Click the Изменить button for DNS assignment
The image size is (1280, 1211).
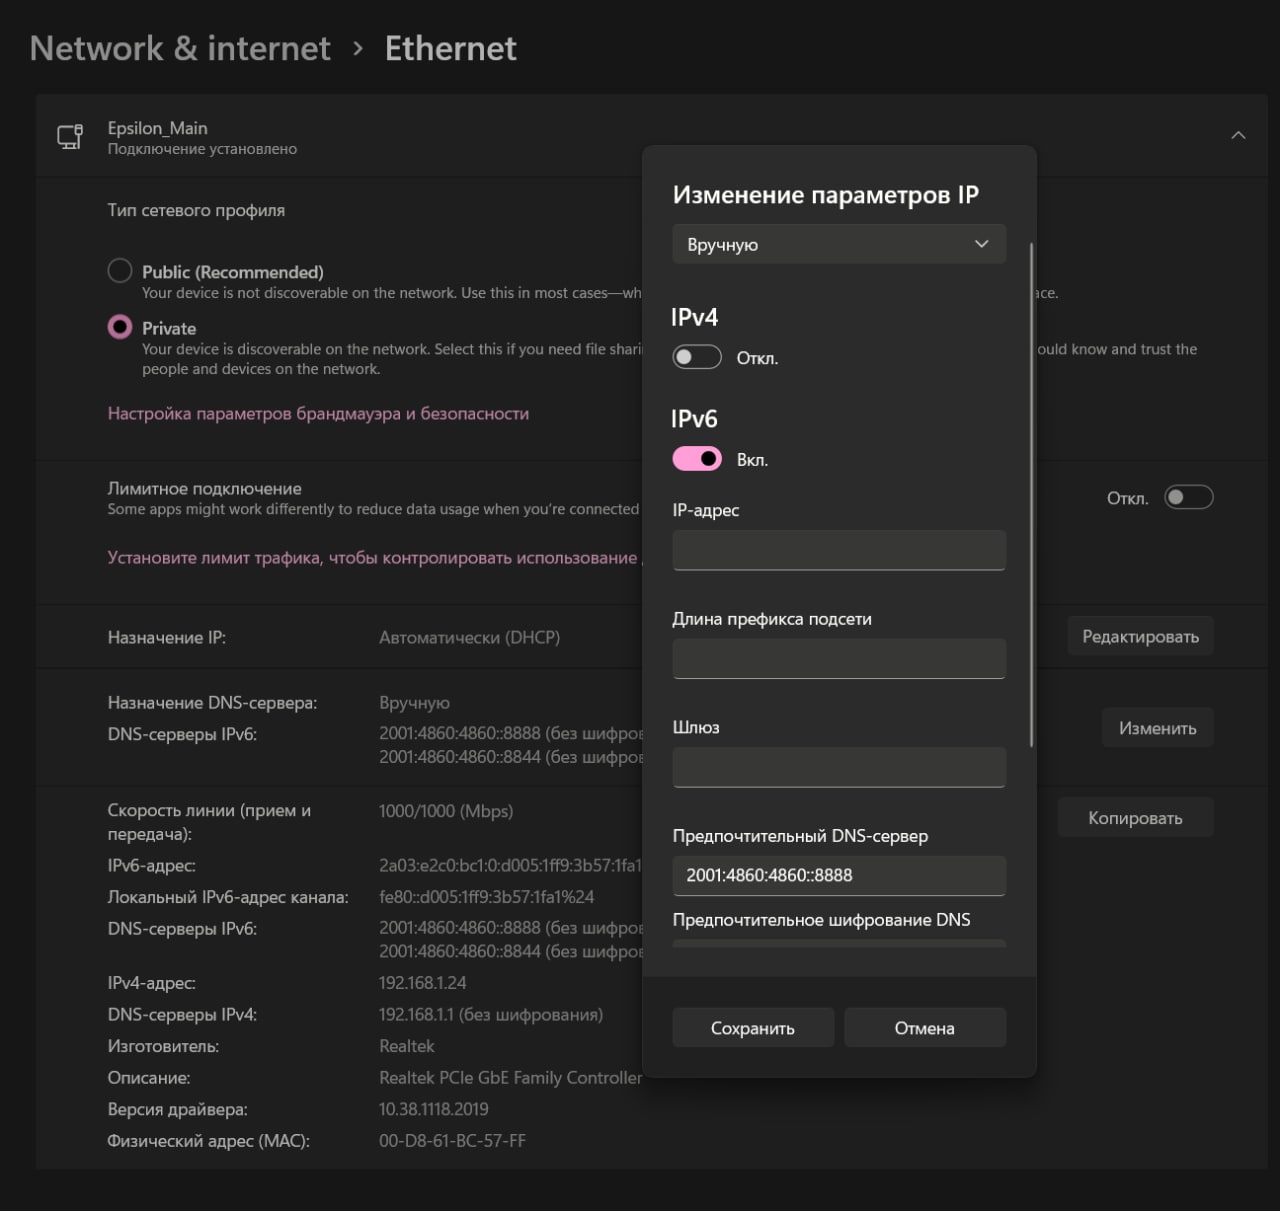coord(1158,728)
